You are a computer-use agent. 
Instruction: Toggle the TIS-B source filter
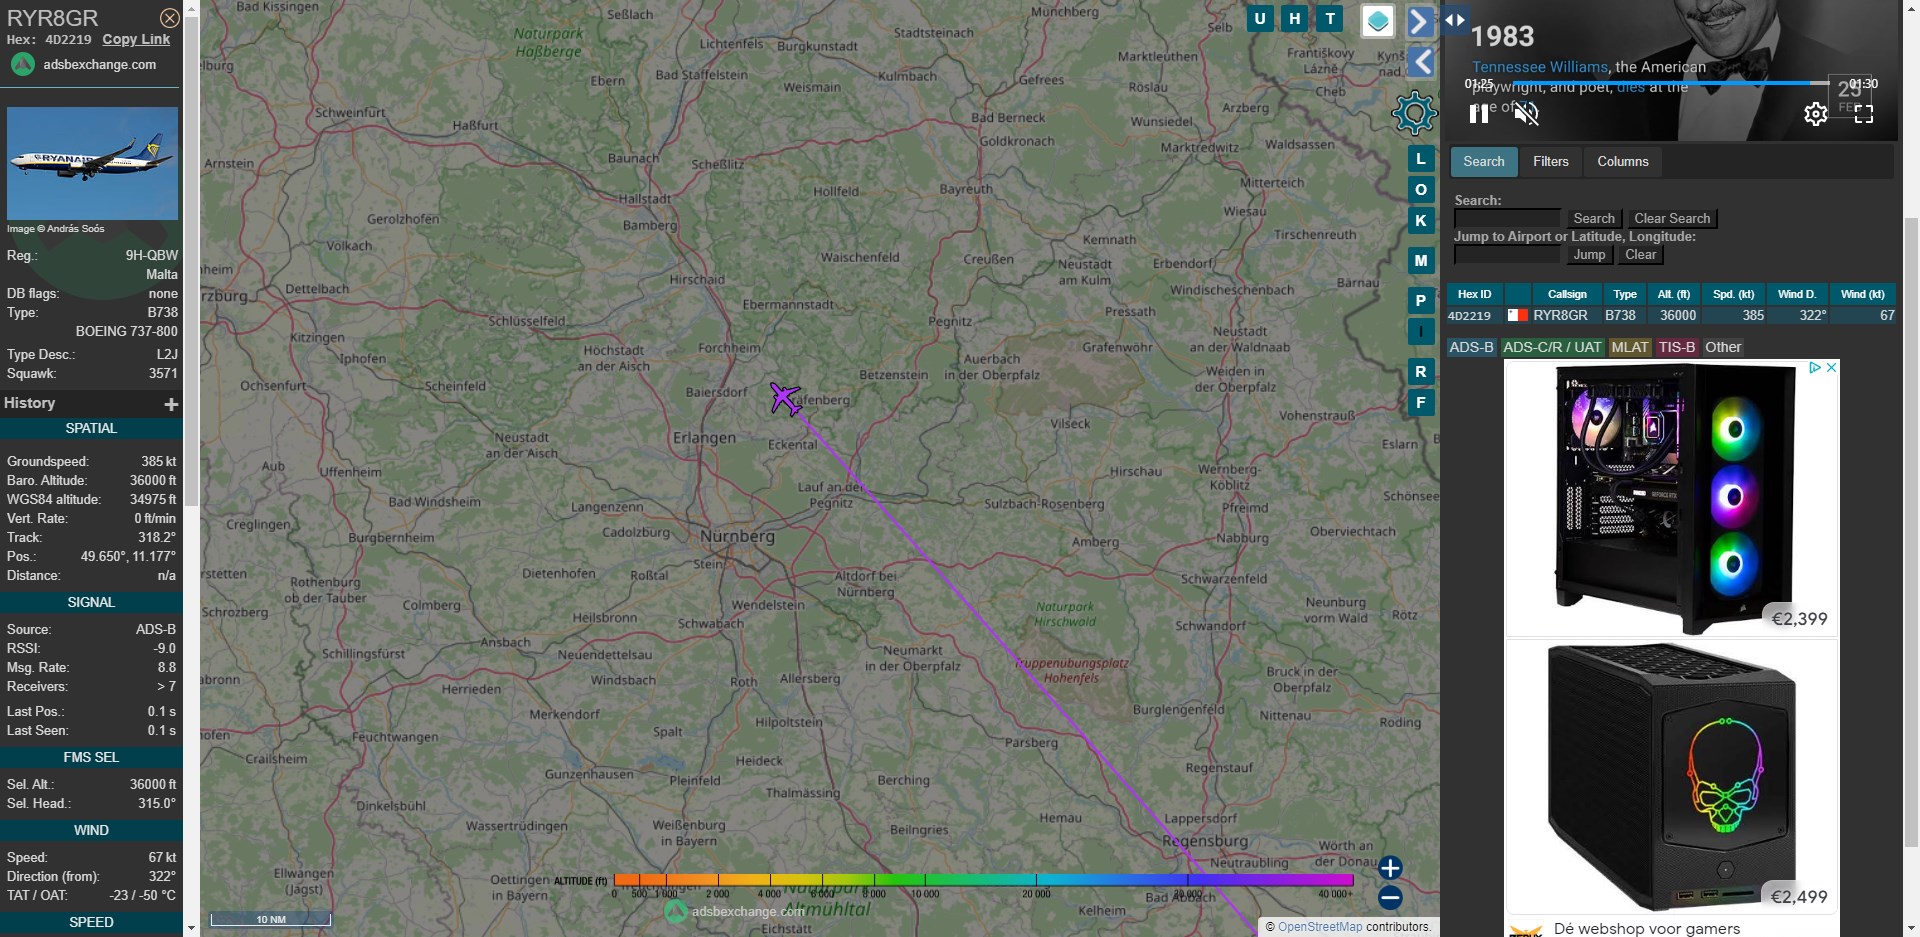[x=1676, y=347]
